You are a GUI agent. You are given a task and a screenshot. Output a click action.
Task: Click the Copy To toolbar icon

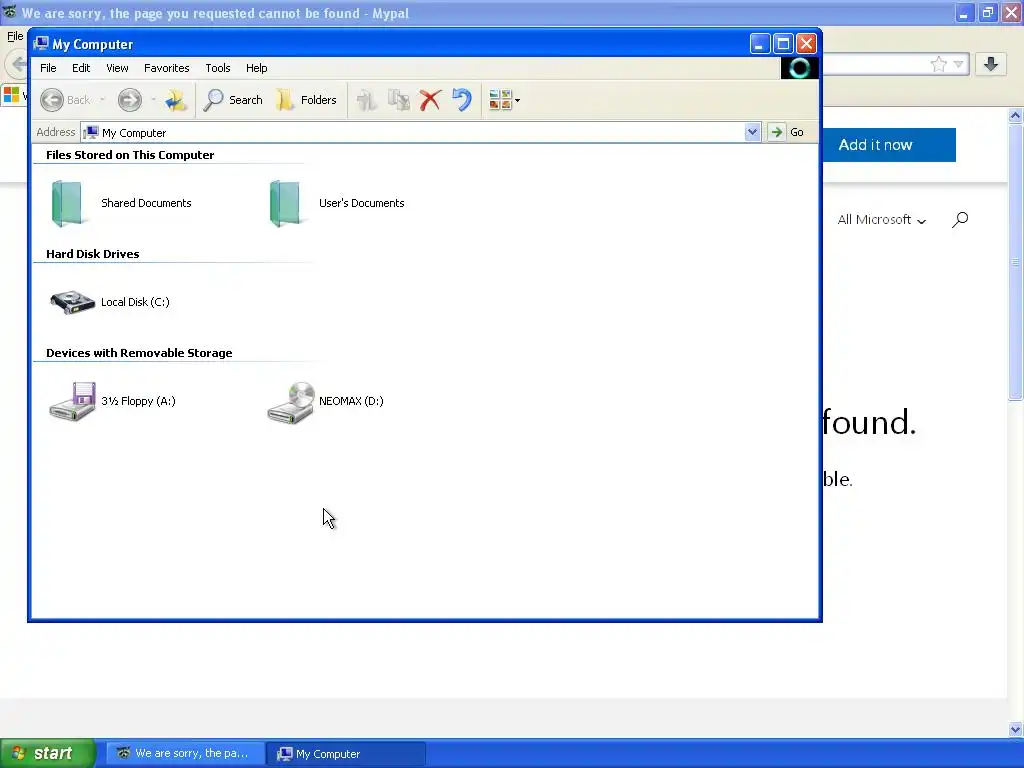398,100
